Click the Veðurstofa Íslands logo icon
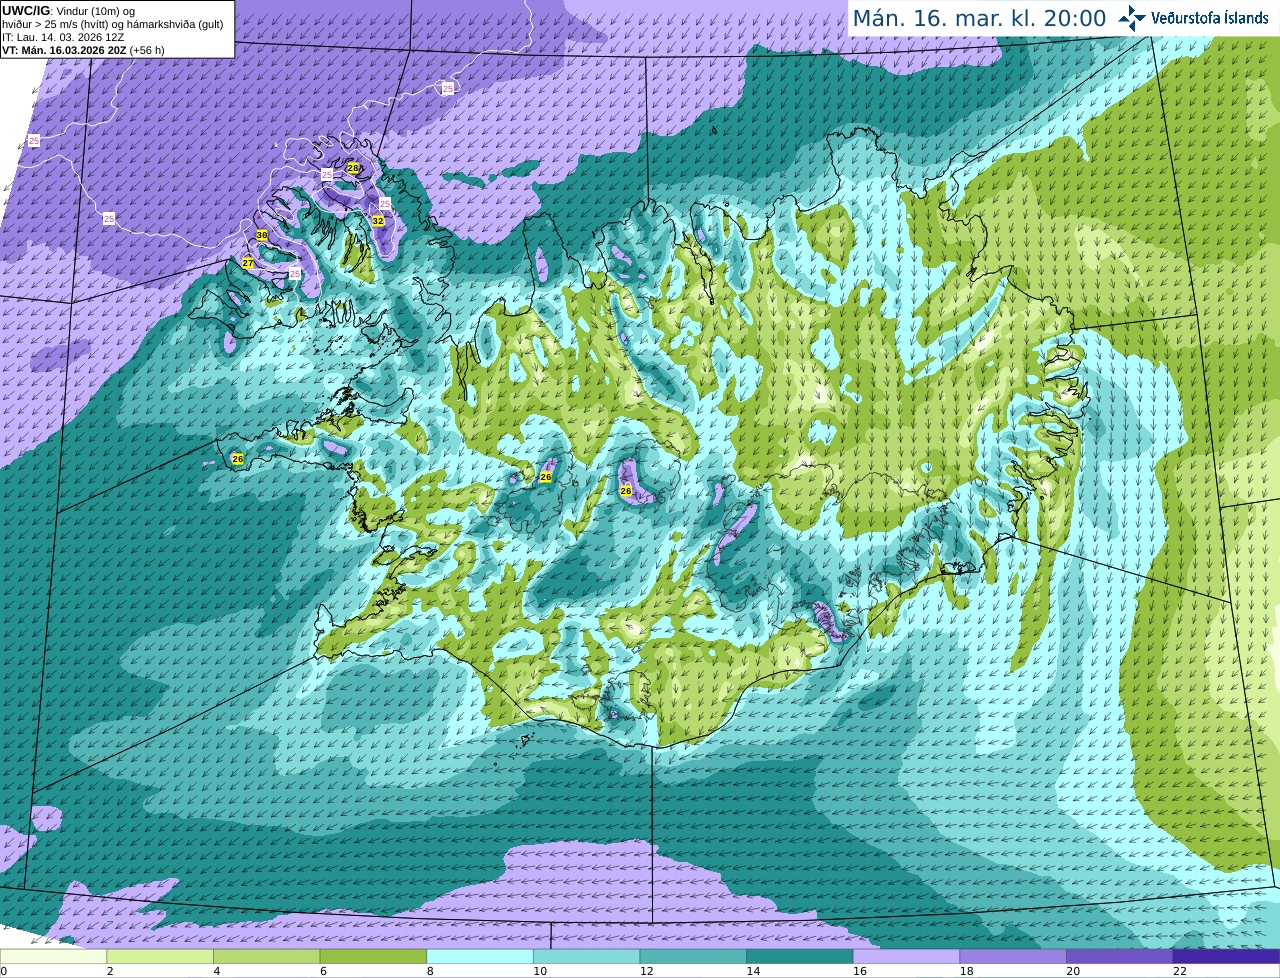 [x=1132, y=18]
